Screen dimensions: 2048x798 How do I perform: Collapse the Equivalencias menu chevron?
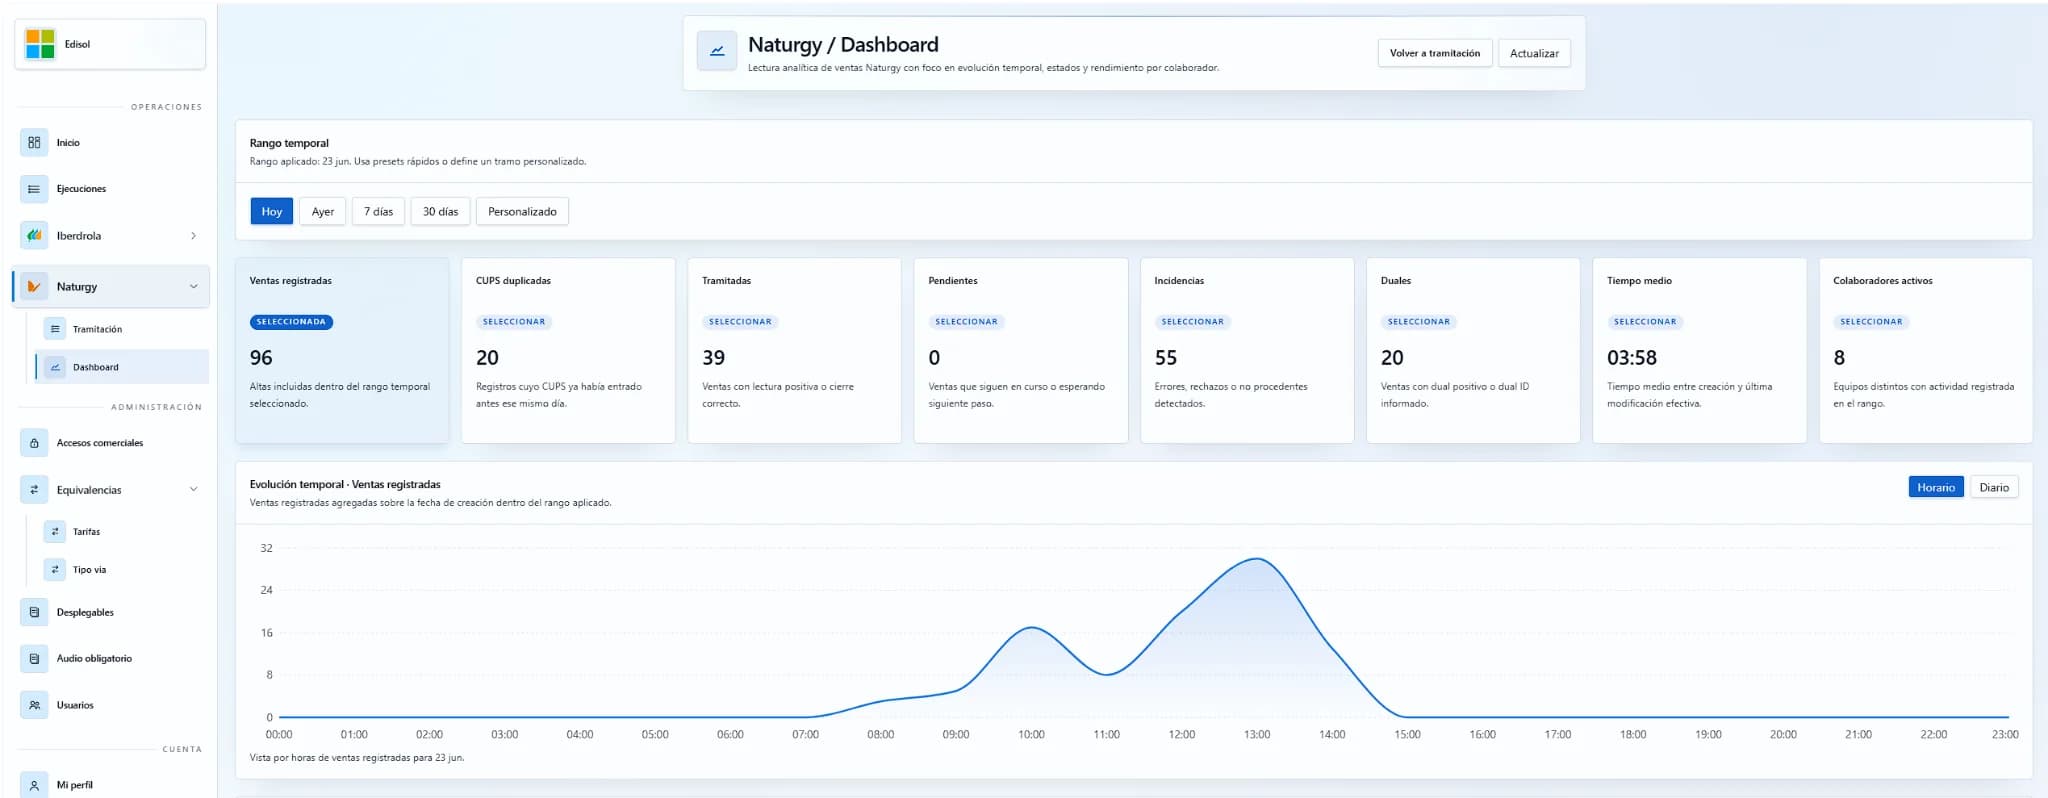point(193,489)
